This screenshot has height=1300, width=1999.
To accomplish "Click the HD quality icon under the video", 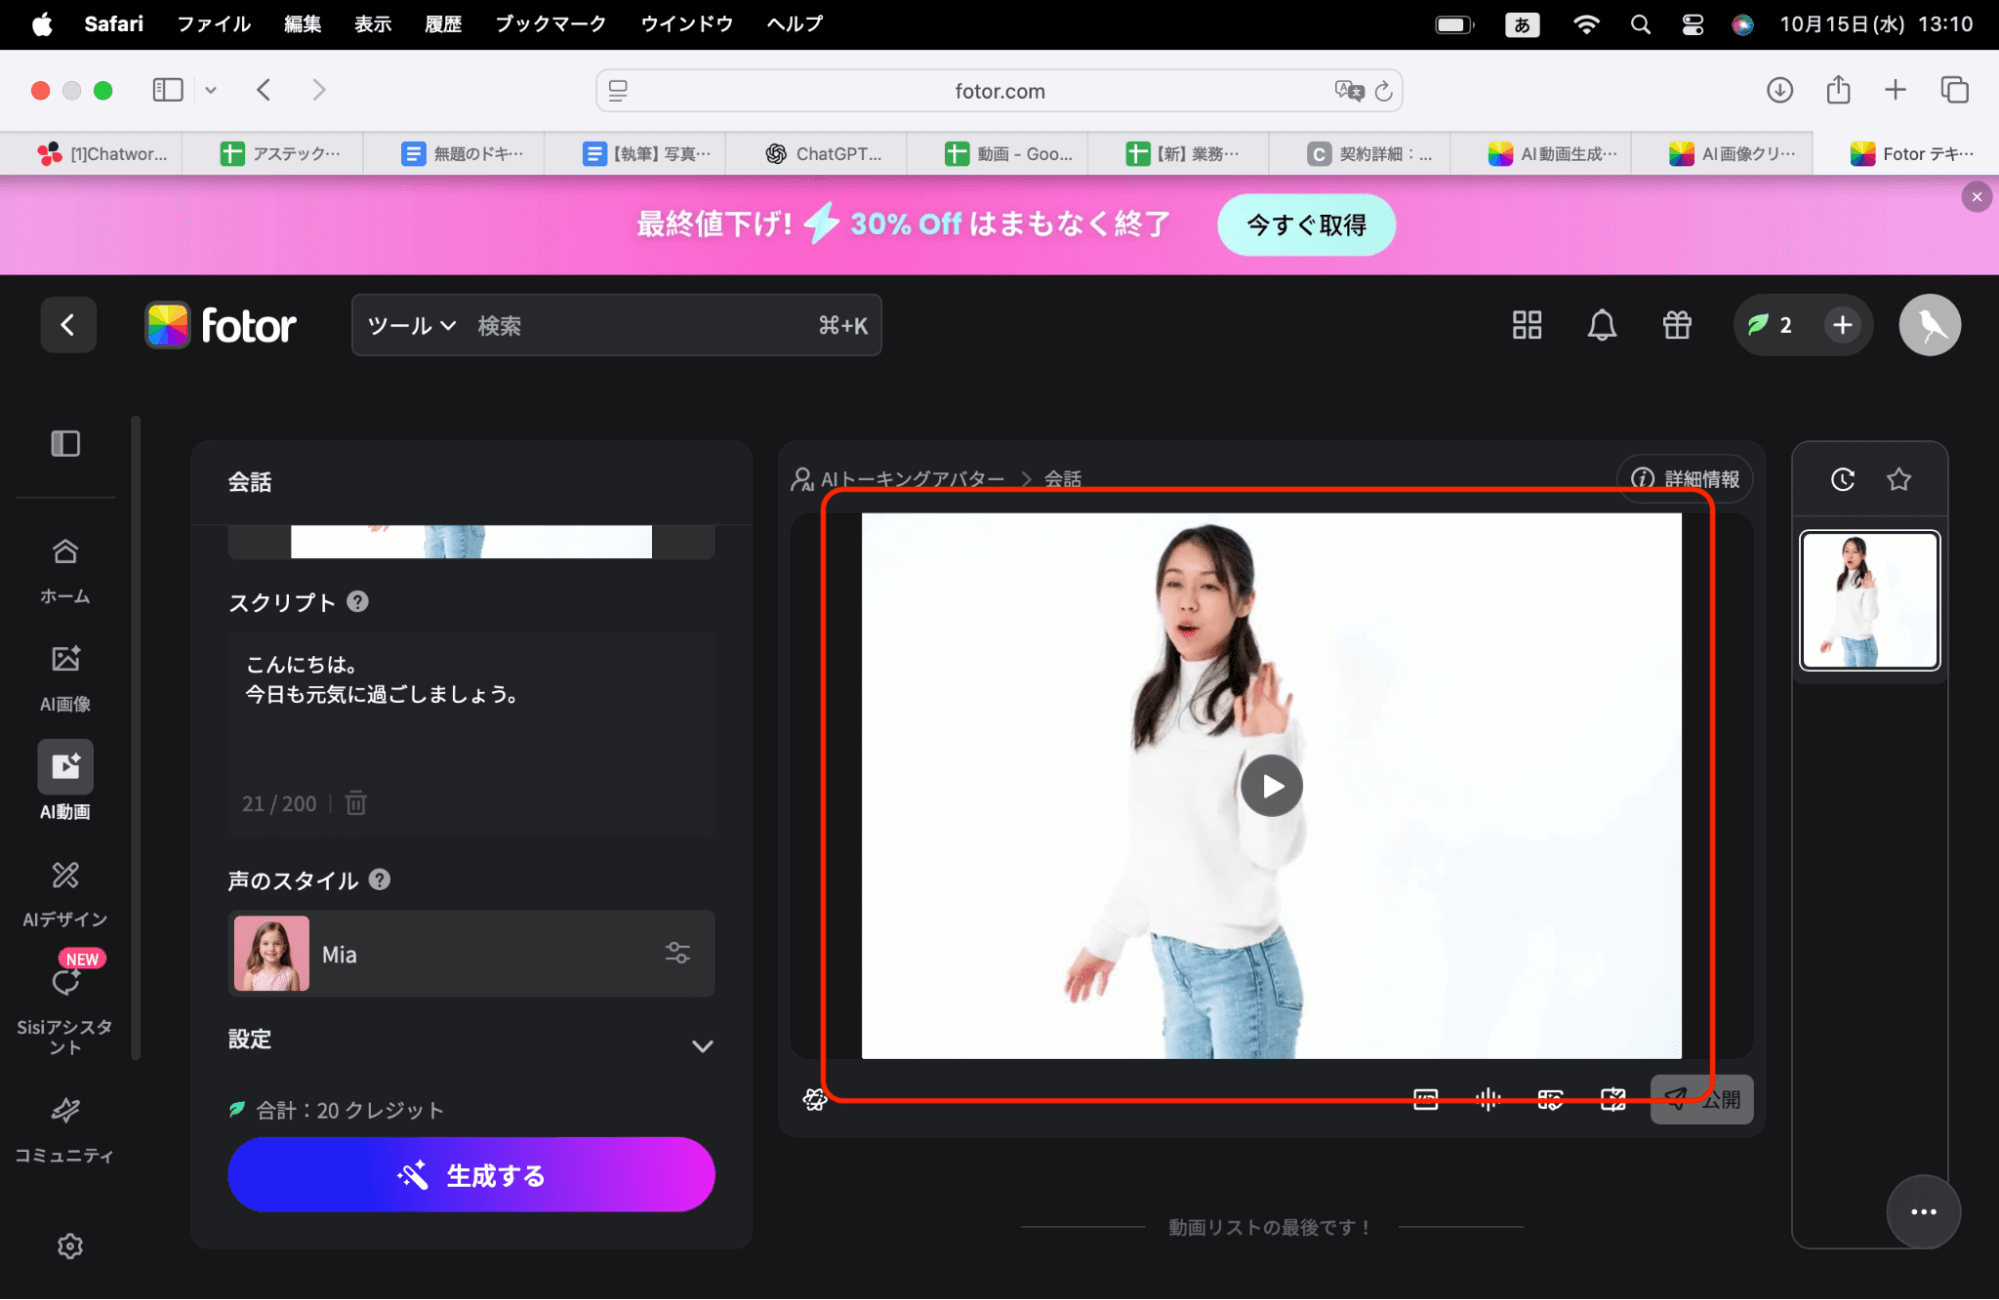I will [x=1425, y=1098].
